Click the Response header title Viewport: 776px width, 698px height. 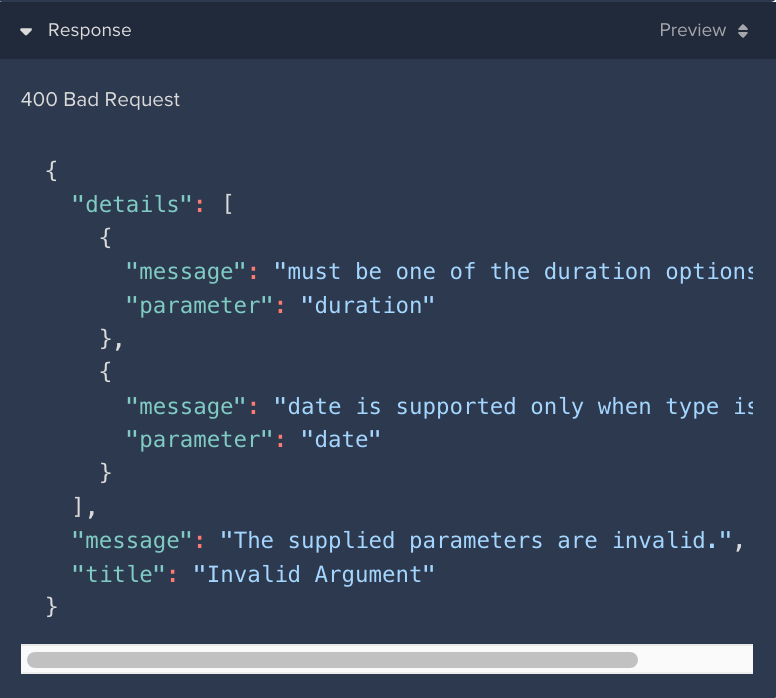(89, 31)
